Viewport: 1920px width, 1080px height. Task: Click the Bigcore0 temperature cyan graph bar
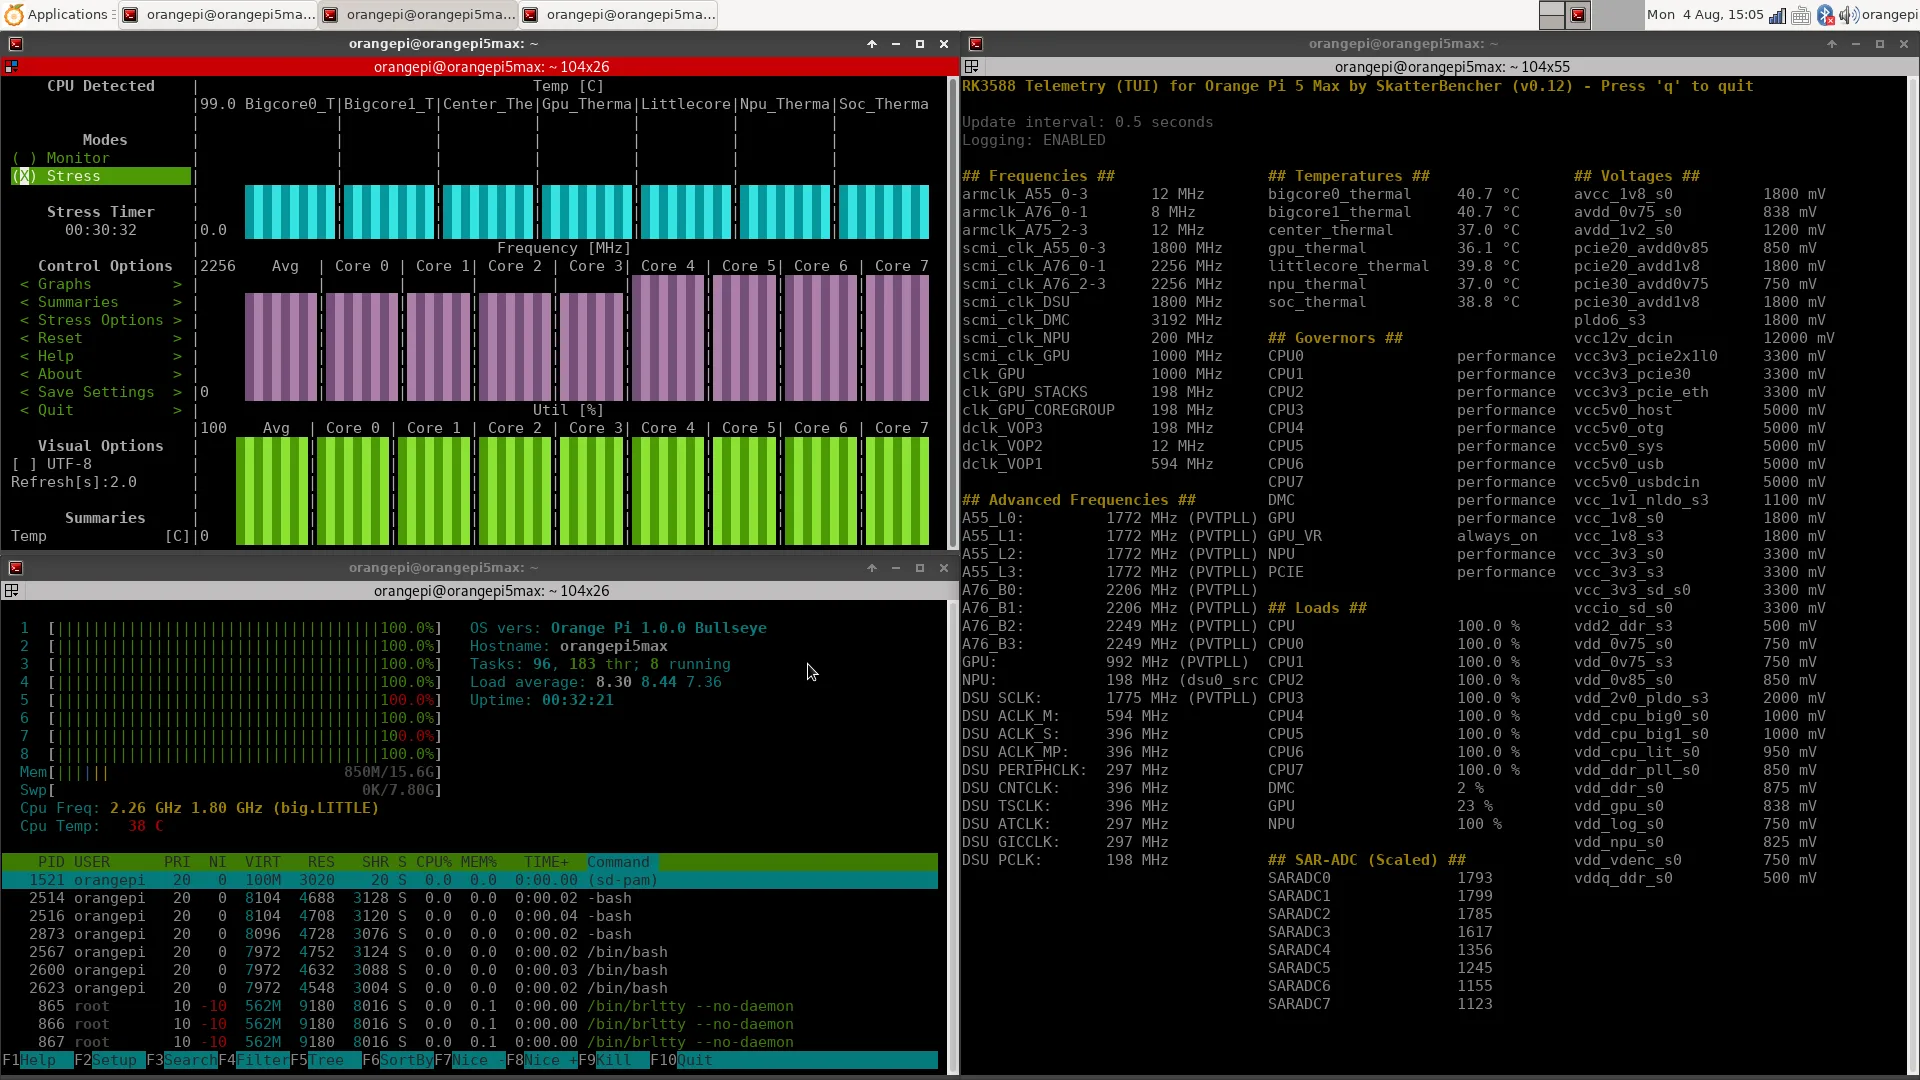[x=290, y=211]
